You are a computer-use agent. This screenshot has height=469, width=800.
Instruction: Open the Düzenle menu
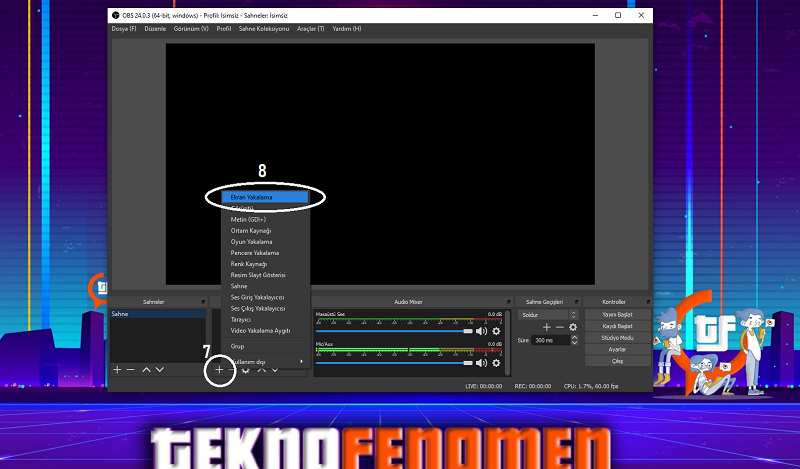pos(155,29)
